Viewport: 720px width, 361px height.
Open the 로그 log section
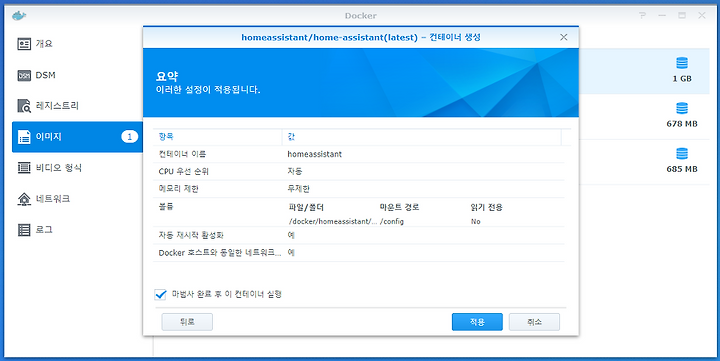77,230
